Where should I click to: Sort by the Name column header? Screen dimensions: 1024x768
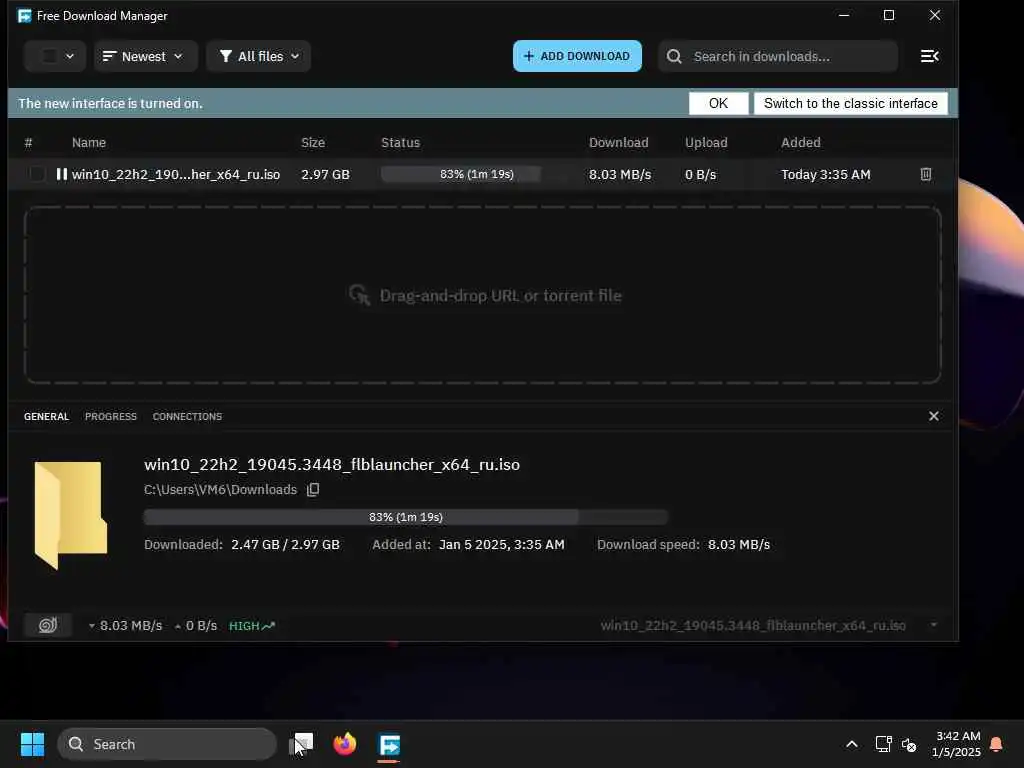click(89, 142)
